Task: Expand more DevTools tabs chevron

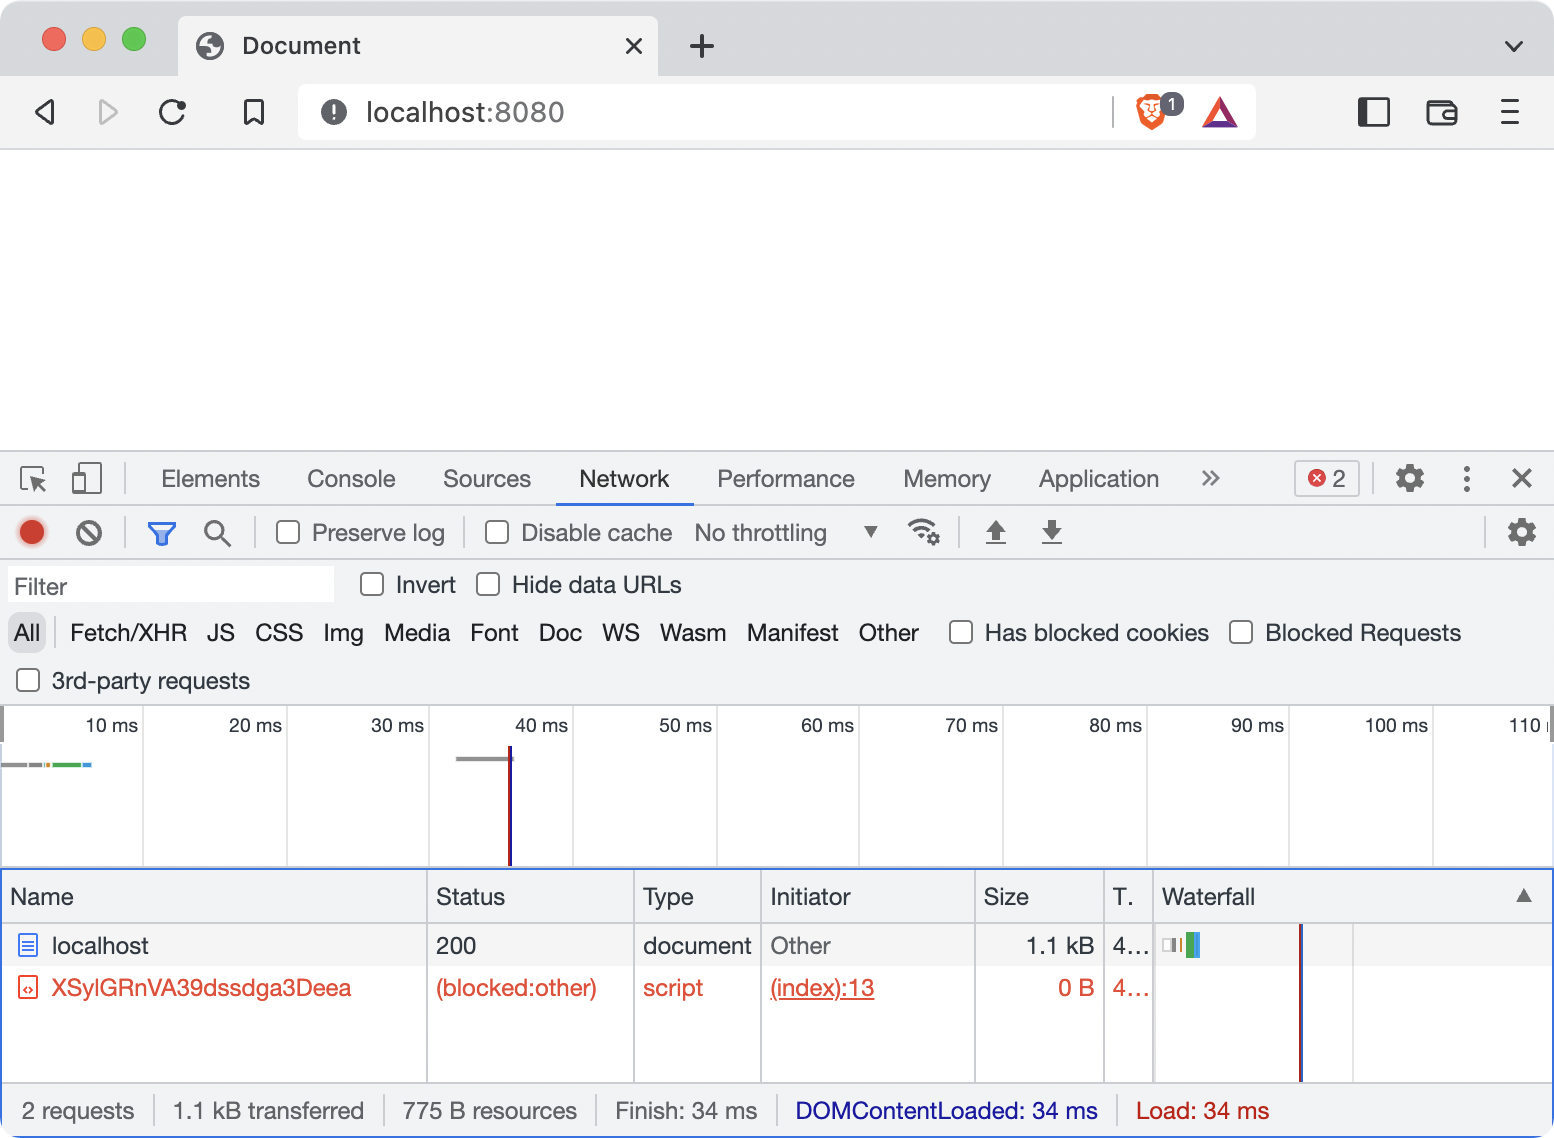Action: pos(1210,479)
